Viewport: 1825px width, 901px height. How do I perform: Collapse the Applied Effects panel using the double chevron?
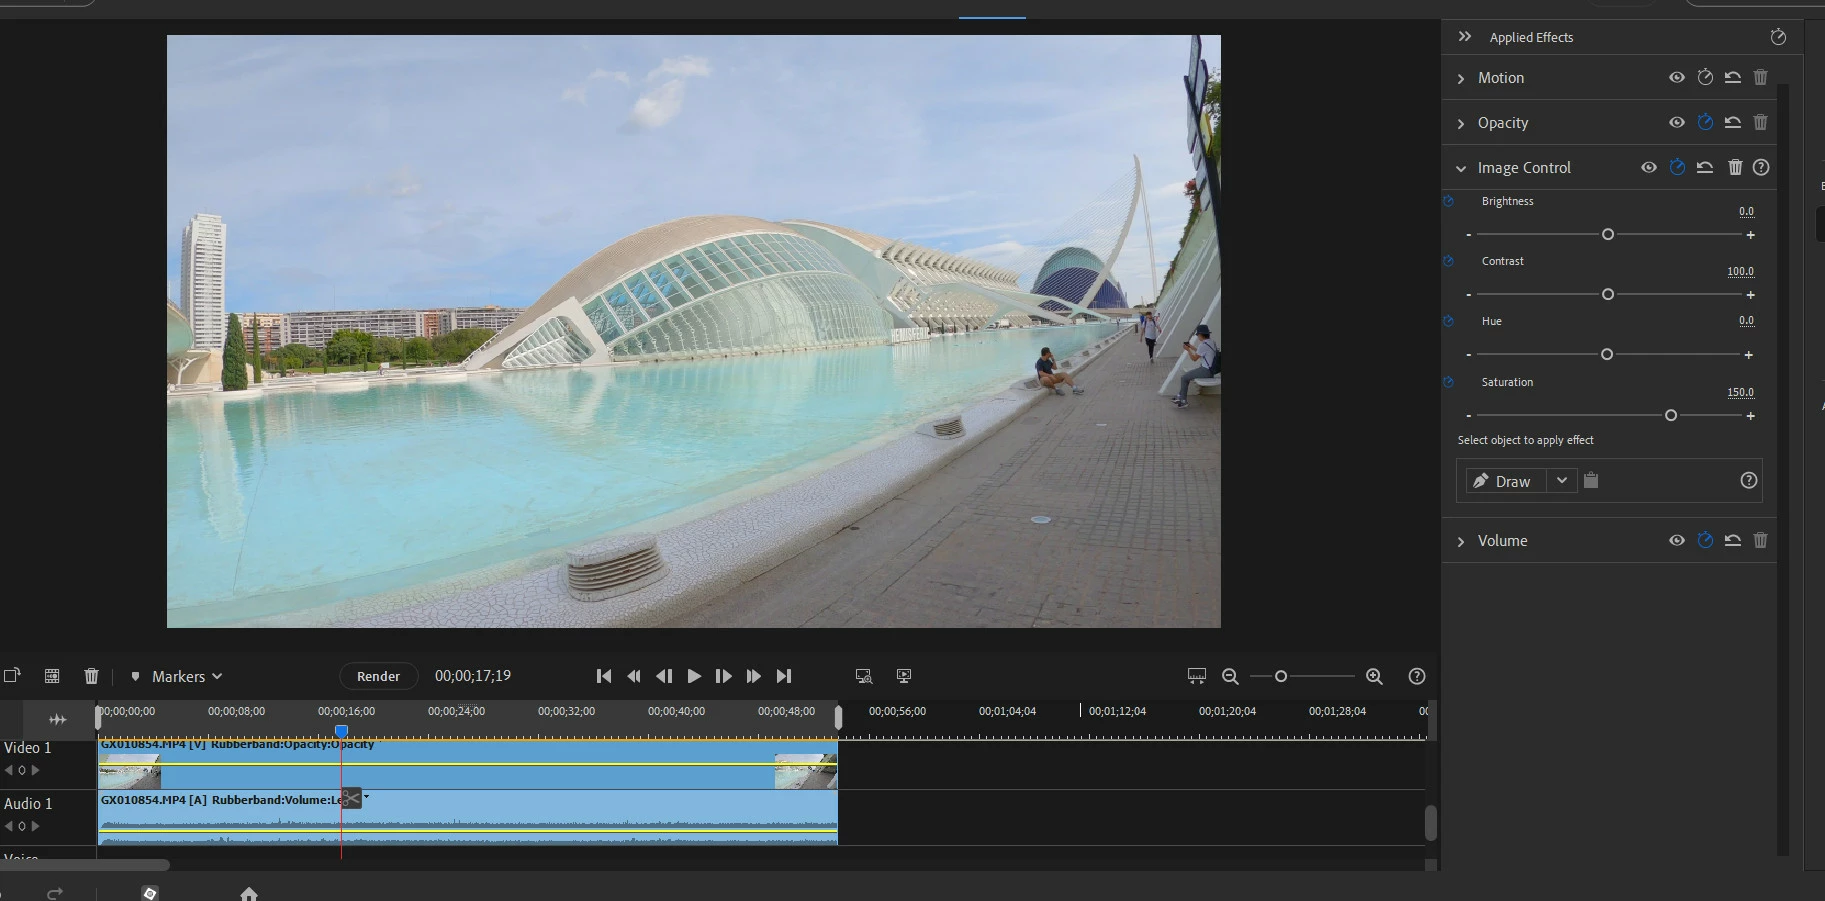(1465, 37)
